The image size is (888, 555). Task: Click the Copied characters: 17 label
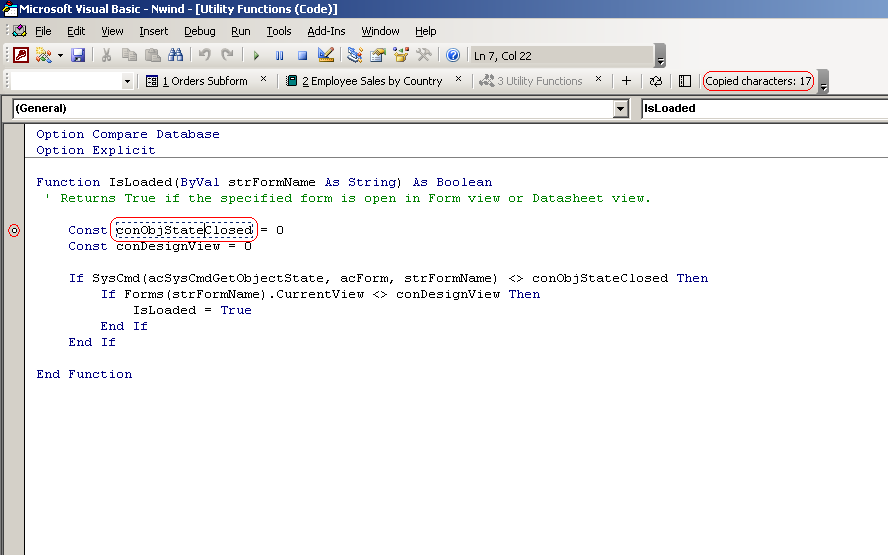(758, 81)
